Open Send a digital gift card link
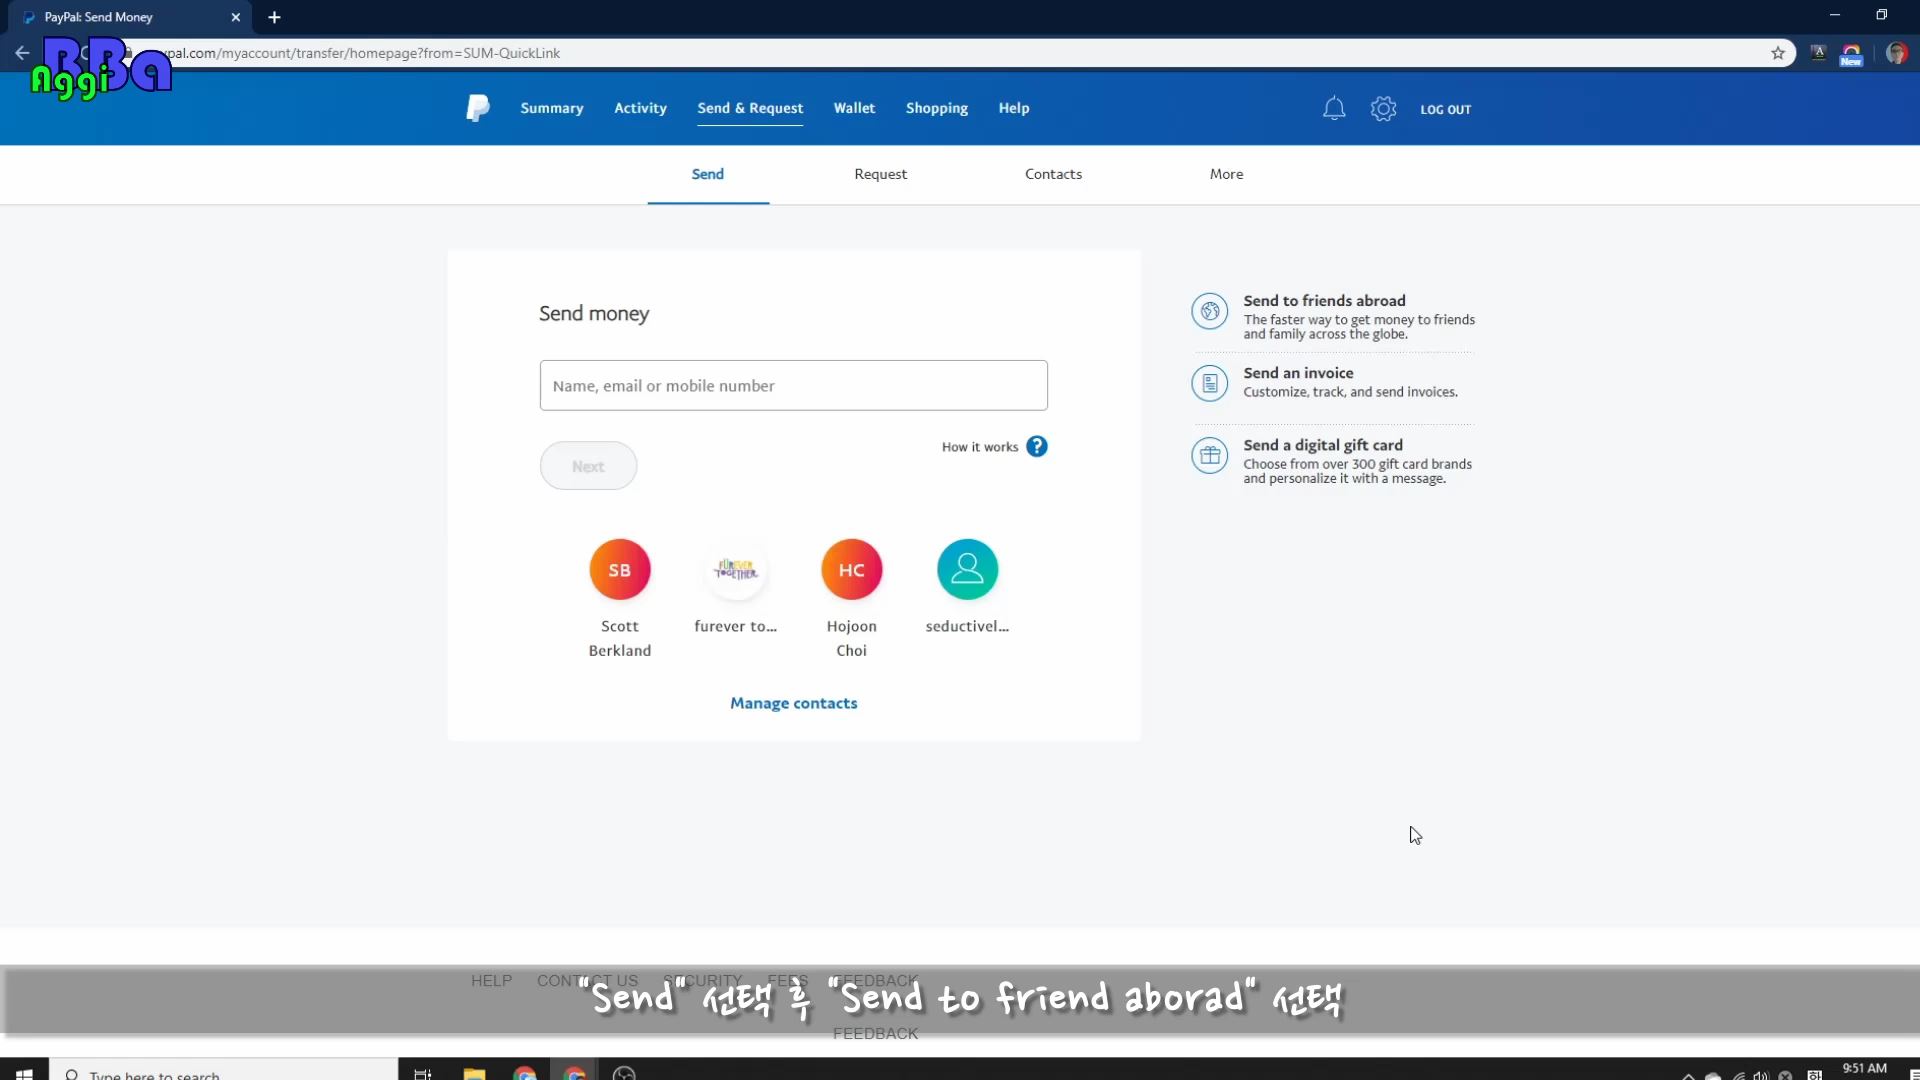 tap(1323, 445)
